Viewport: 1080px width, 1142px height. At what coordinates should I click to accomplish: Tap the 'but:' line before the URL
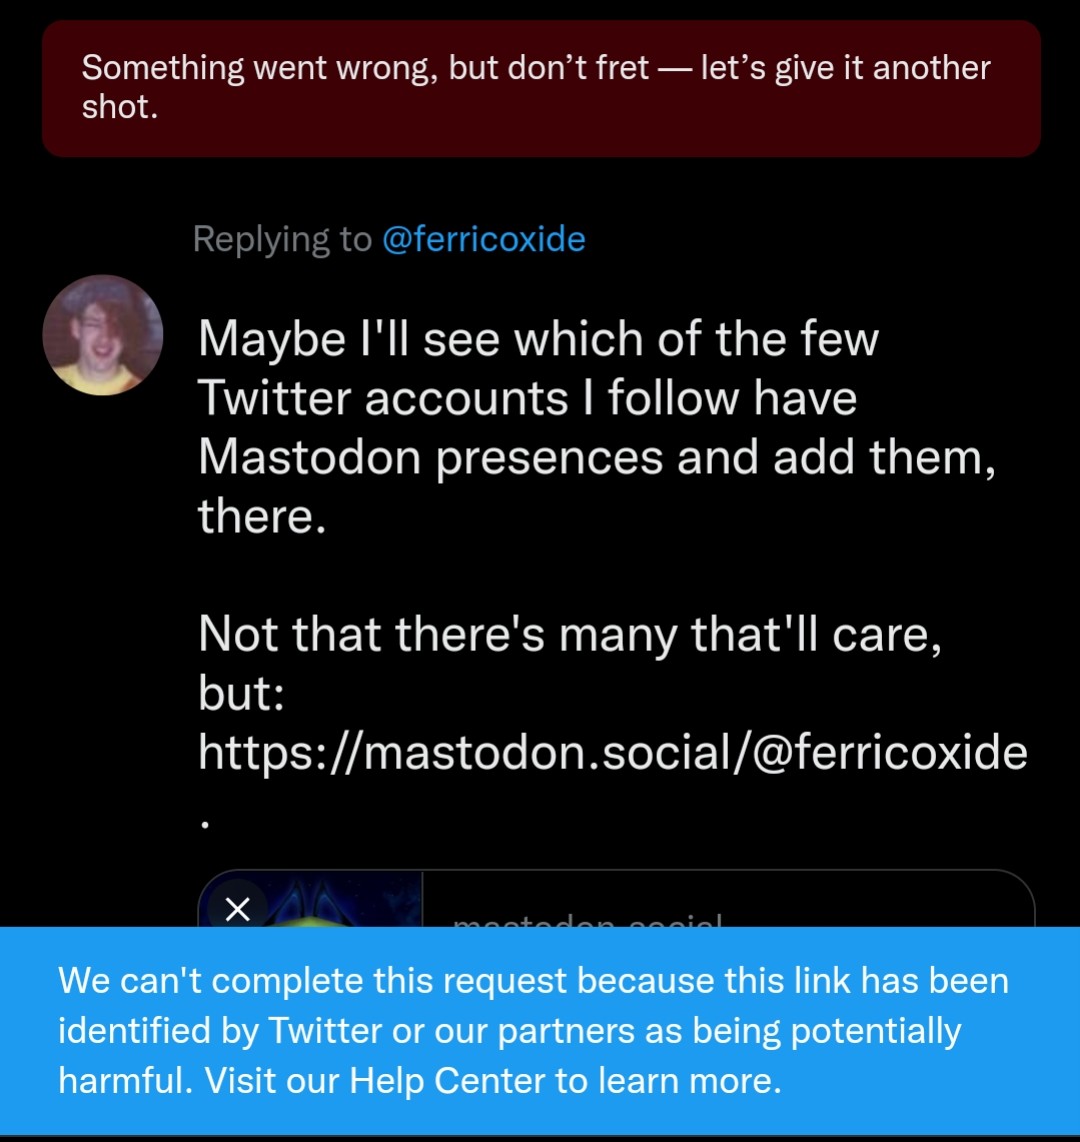click(243, 694)
